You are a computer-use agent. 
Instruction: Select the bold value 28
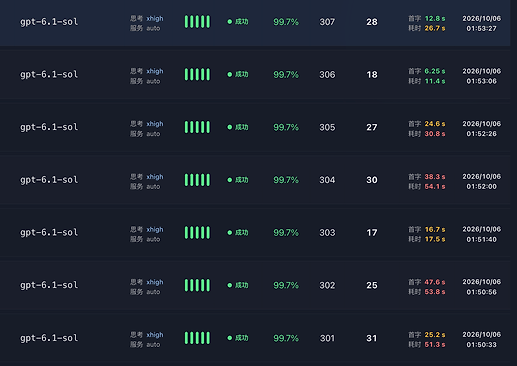[372, 22]
